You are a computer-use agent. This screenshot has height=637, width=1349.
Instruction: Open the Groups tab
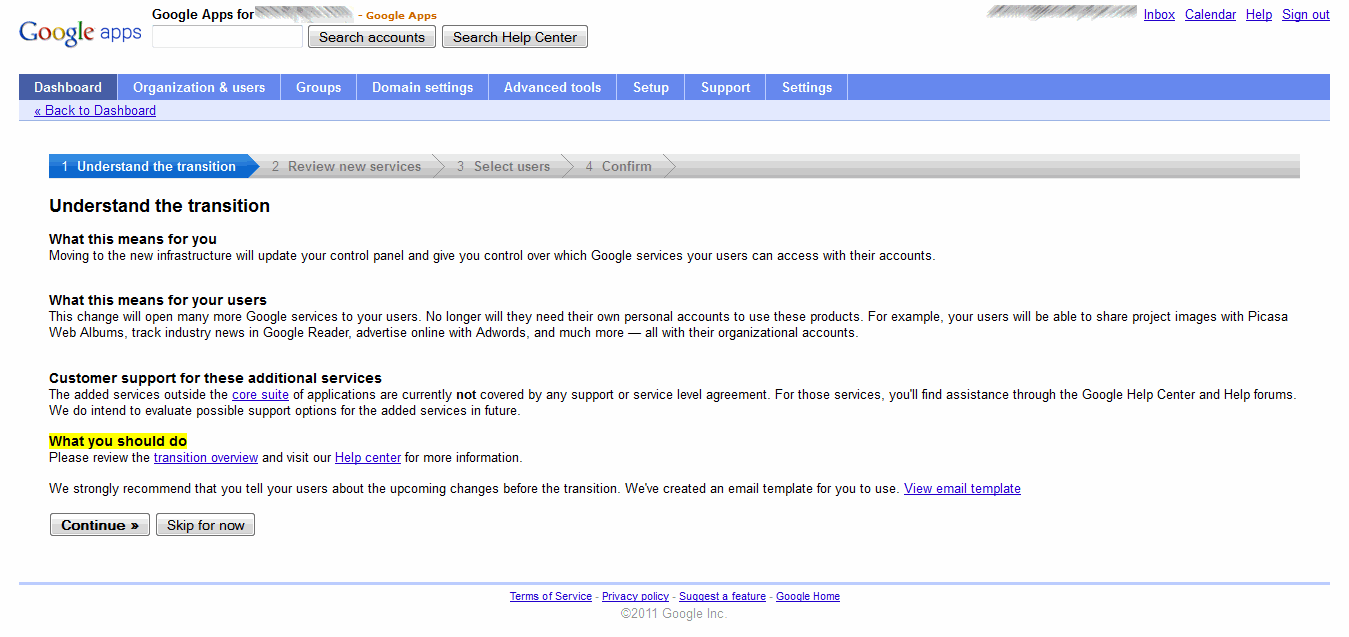[319, 87]
